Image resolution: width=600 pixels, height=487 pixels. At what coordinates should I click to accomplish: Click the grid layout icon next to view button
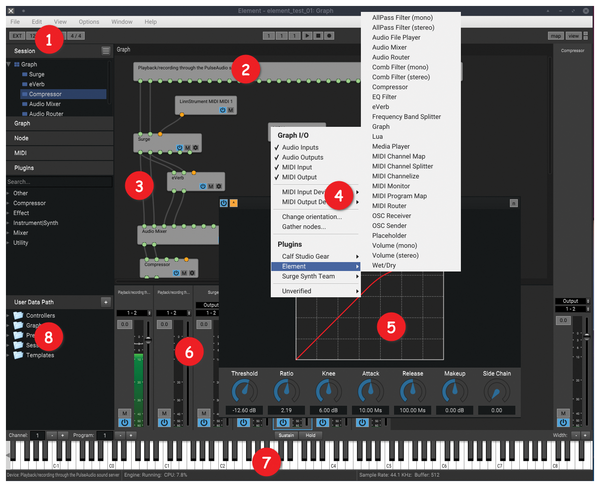coord(585,36)
